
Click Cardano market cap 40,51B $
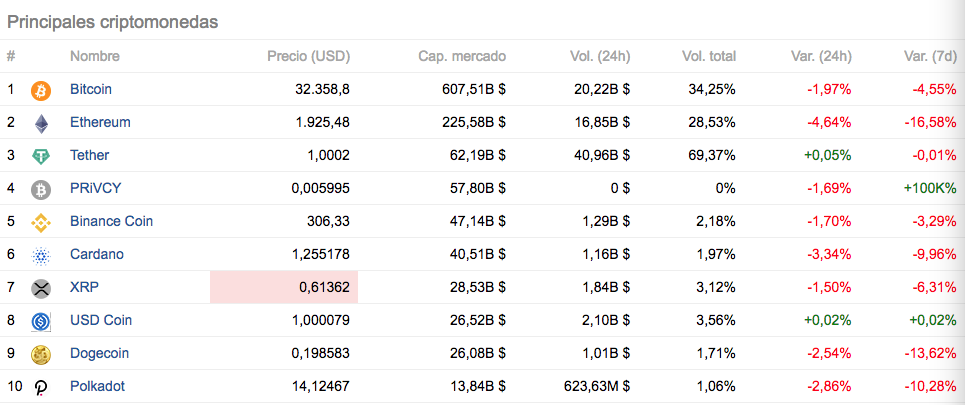(x=478, y=254)
